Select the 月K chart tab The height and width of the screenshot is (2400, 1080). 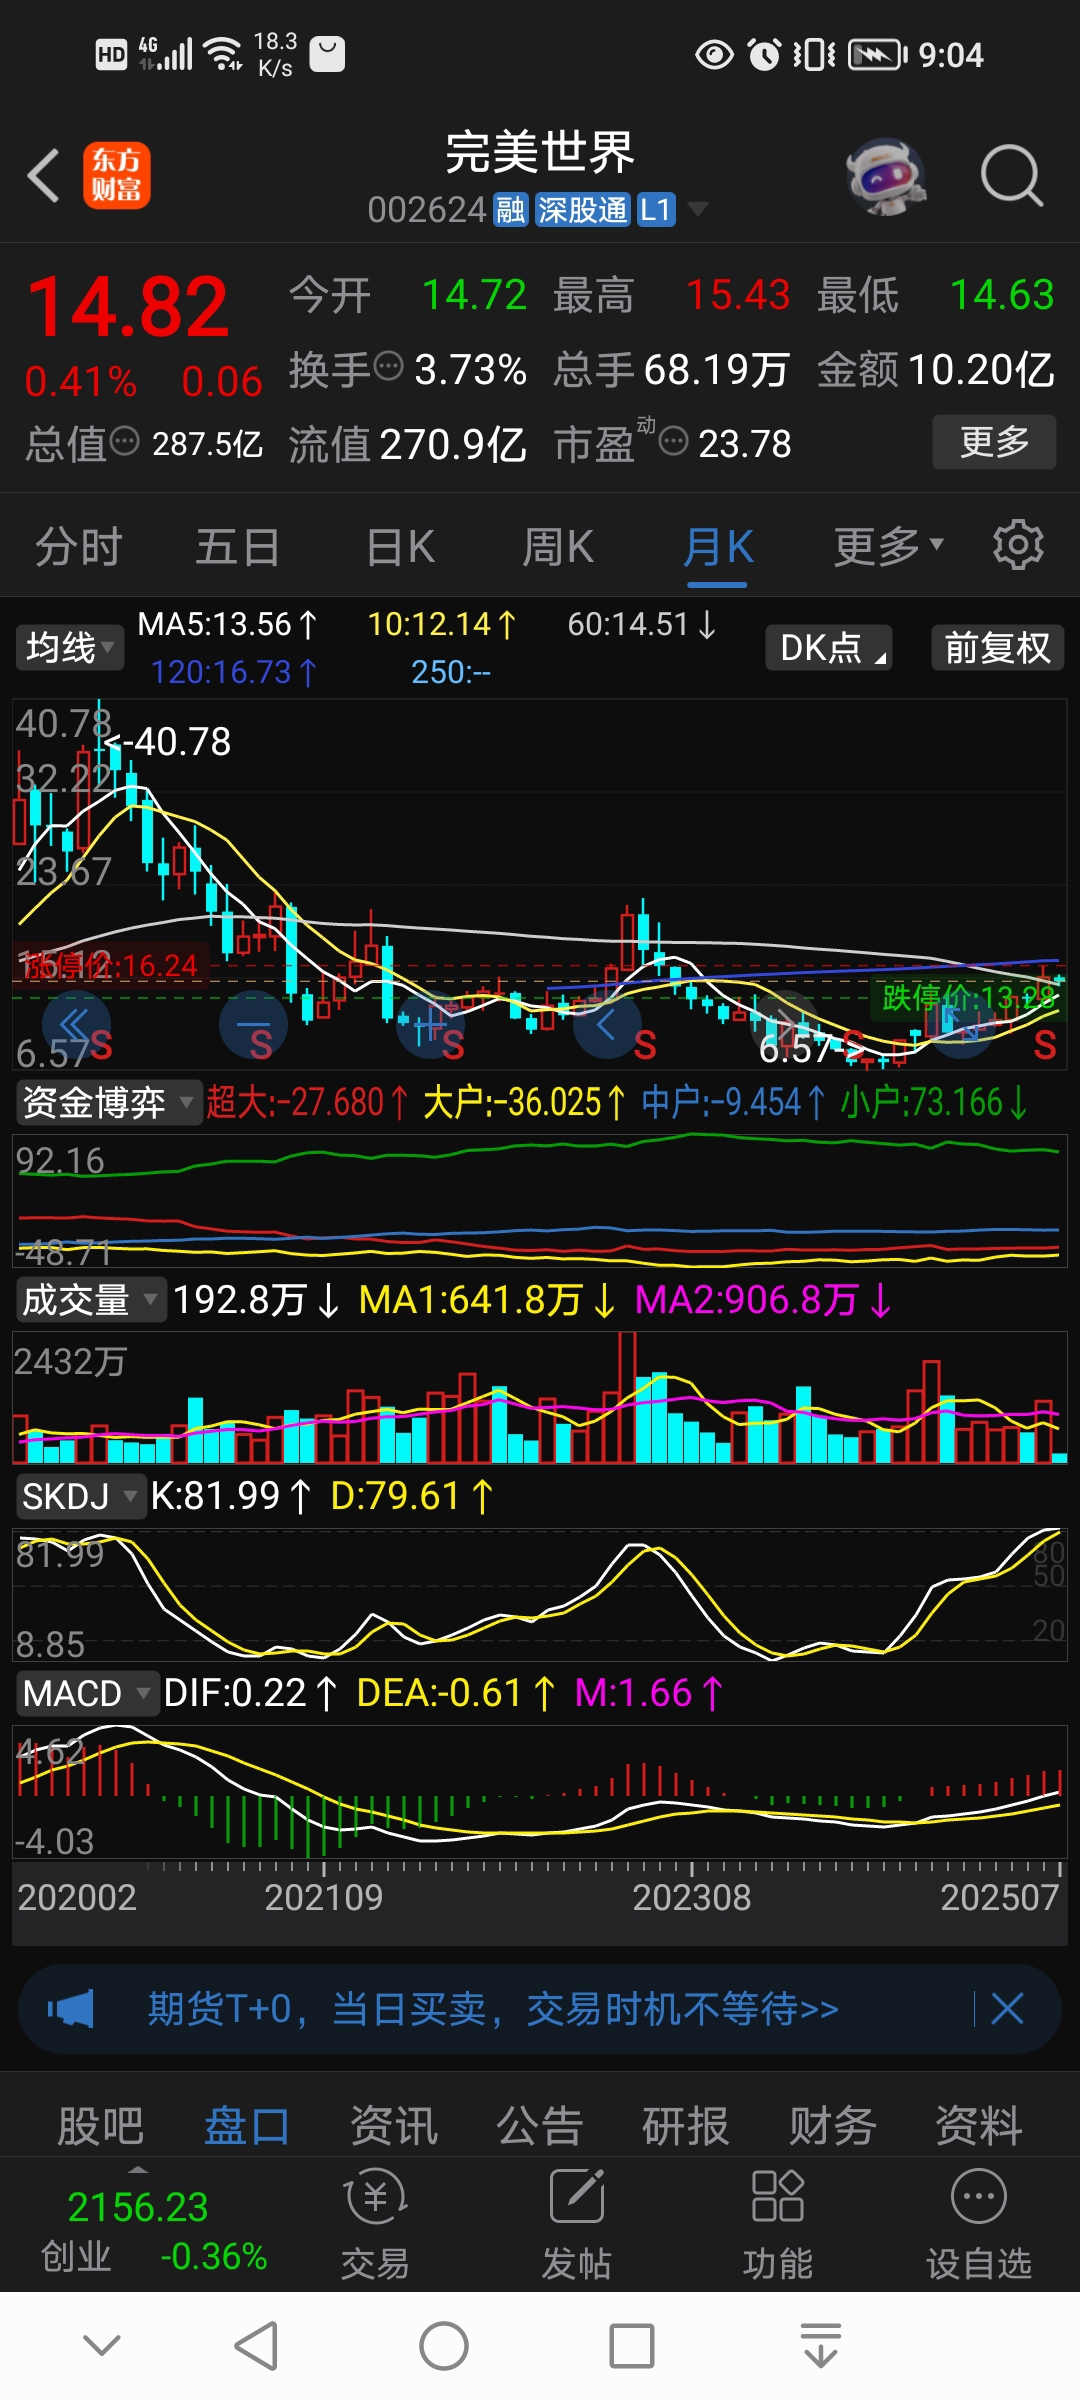tap(718, 548)
